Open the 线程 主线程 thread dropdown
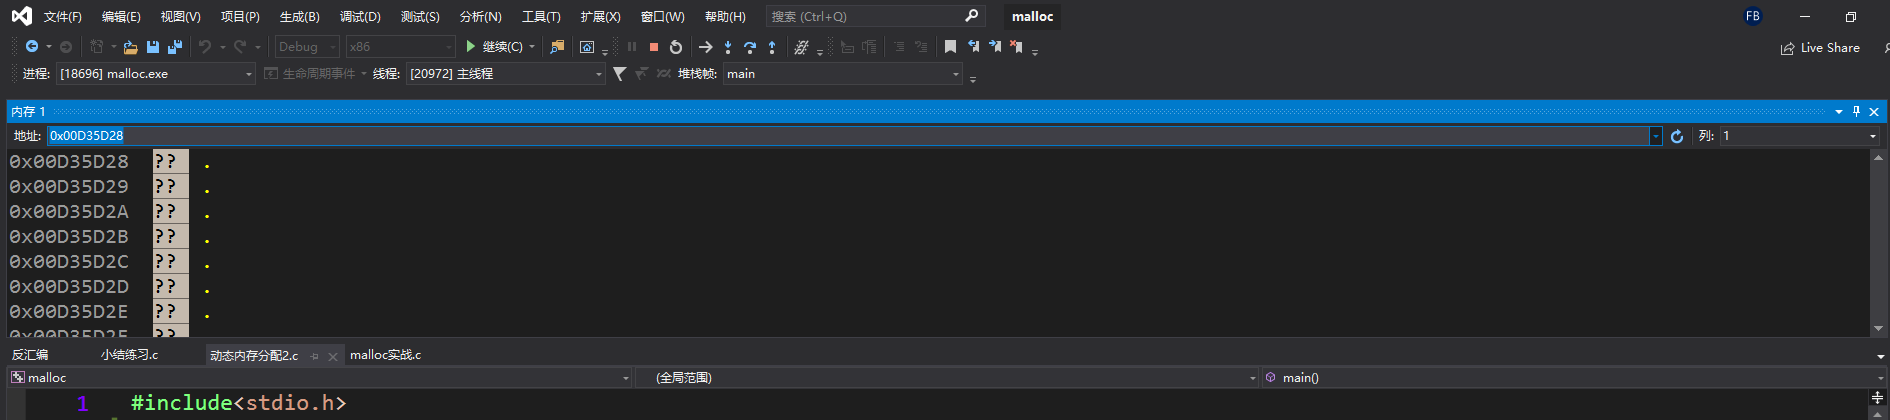1890x420 pixels. point(506,74)
